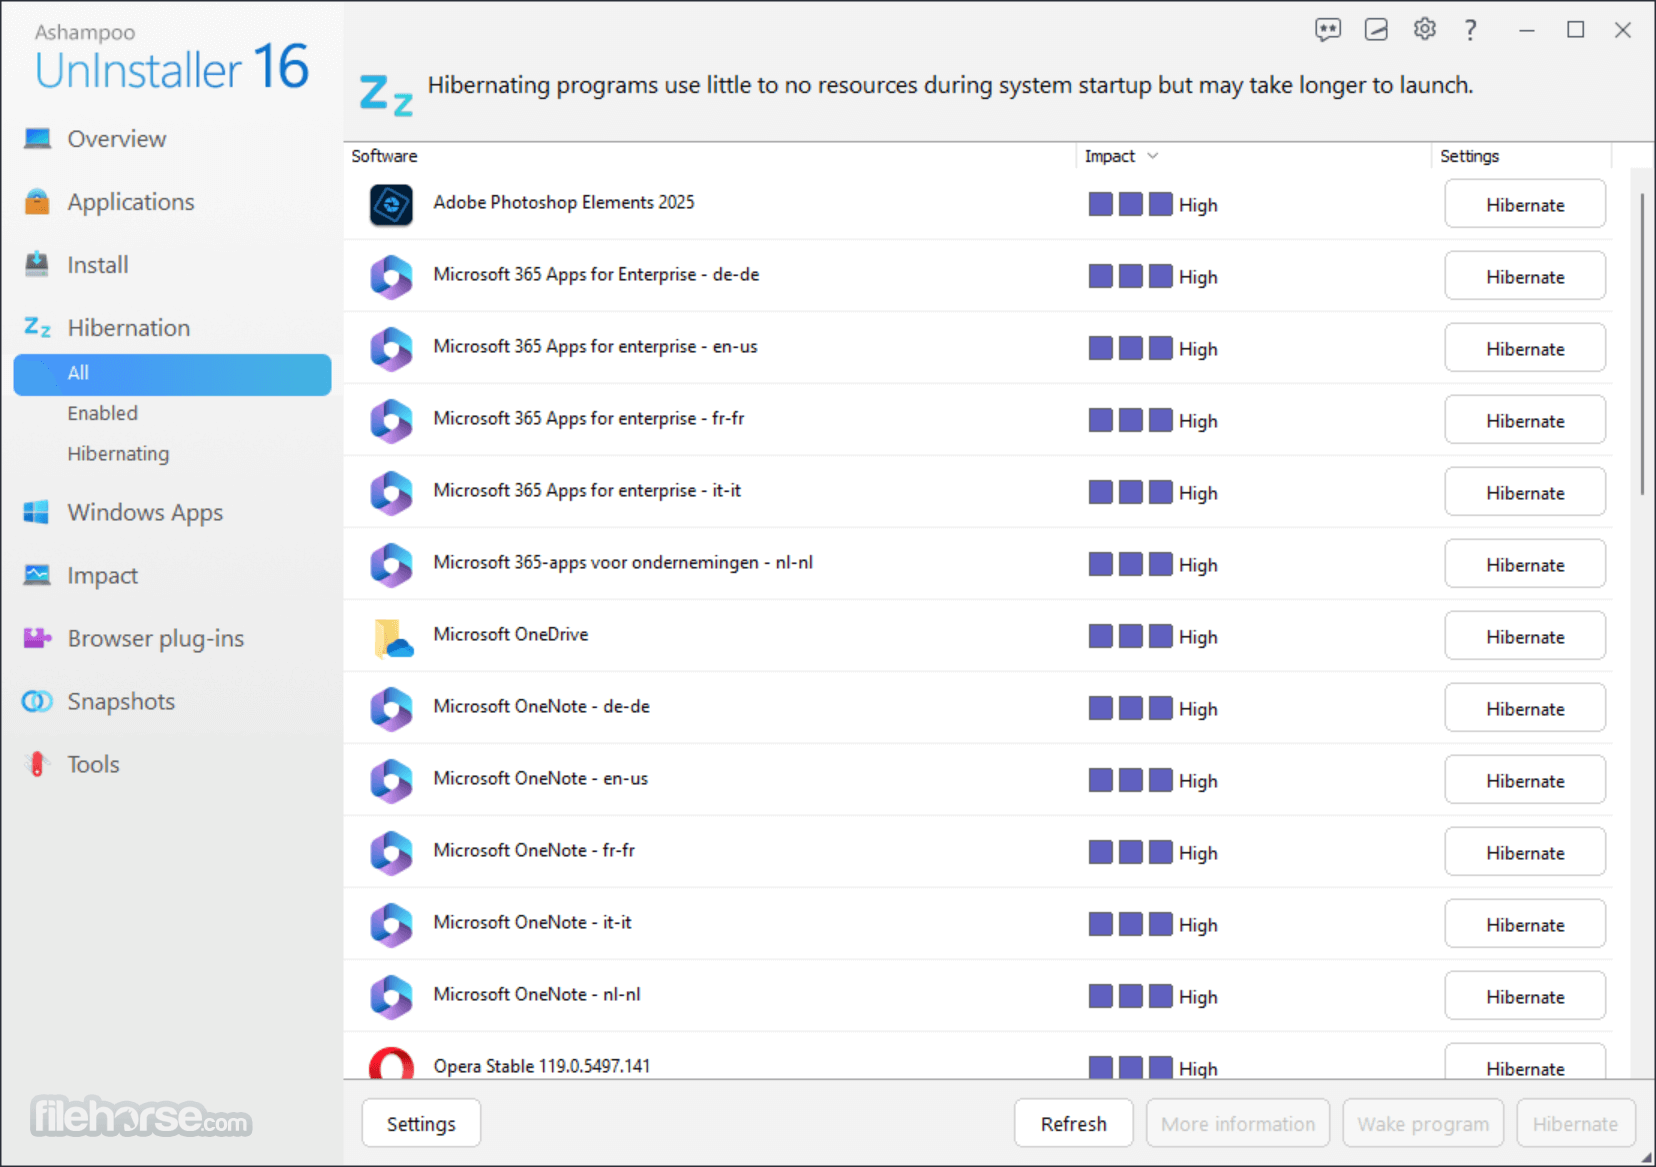Go to the Applications section

131,202
